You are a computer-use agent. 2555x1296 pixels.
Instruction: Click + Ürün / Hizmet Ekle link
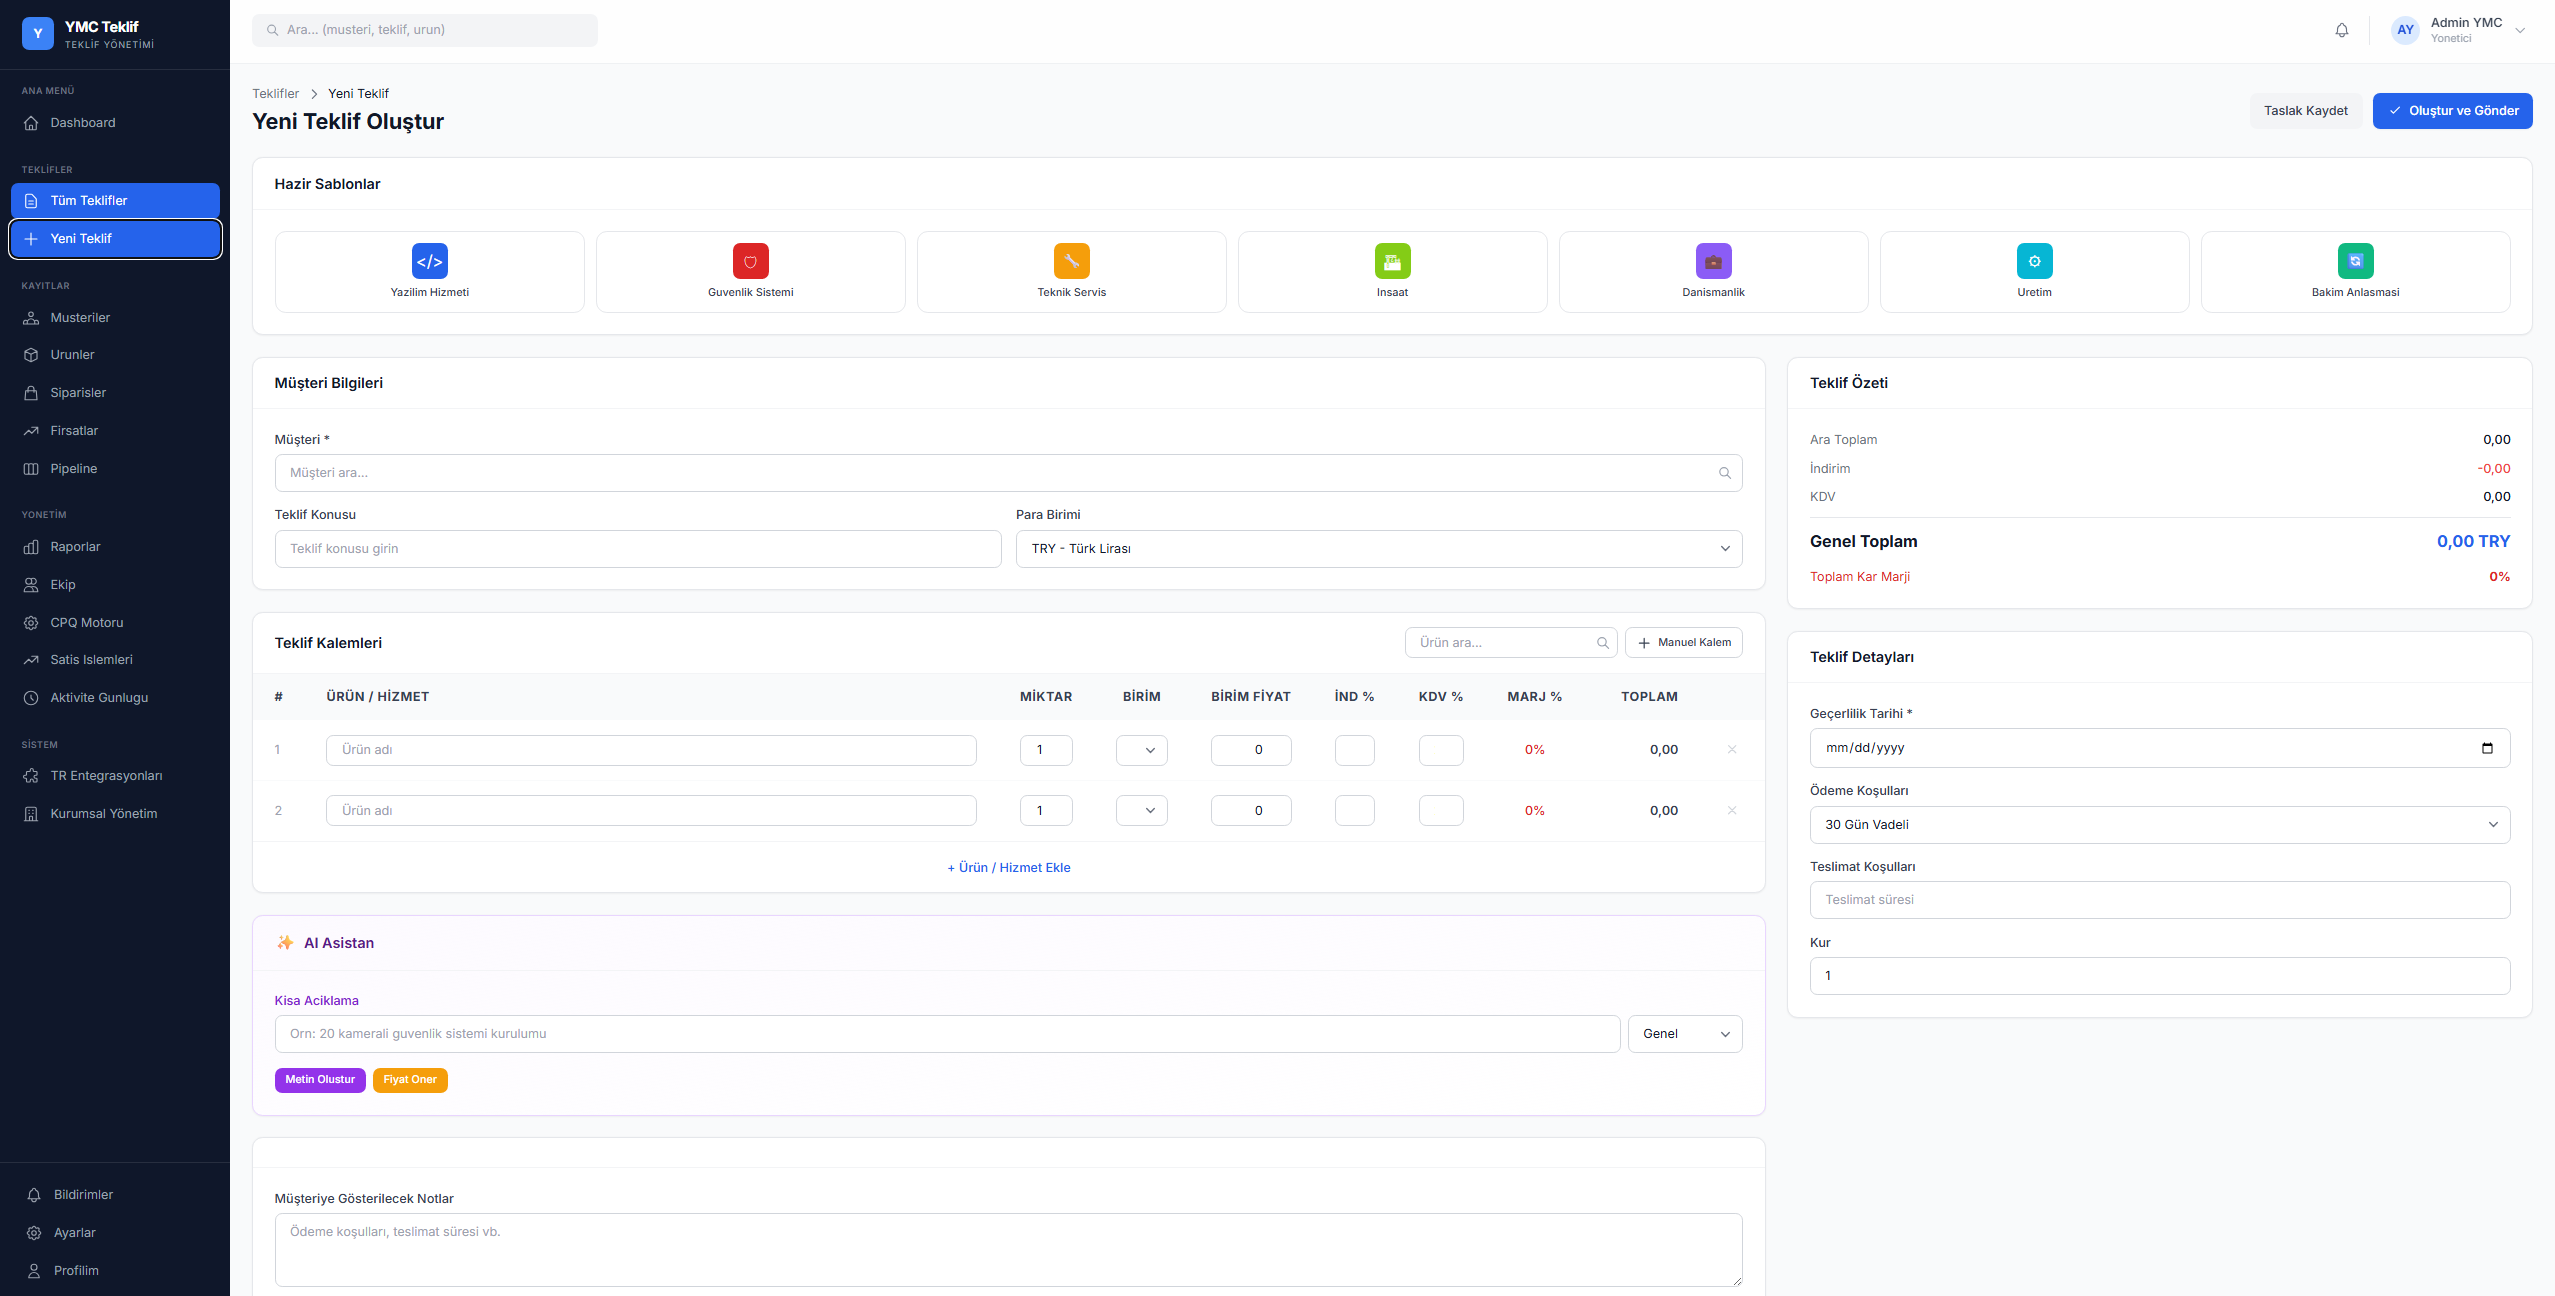1009,868
